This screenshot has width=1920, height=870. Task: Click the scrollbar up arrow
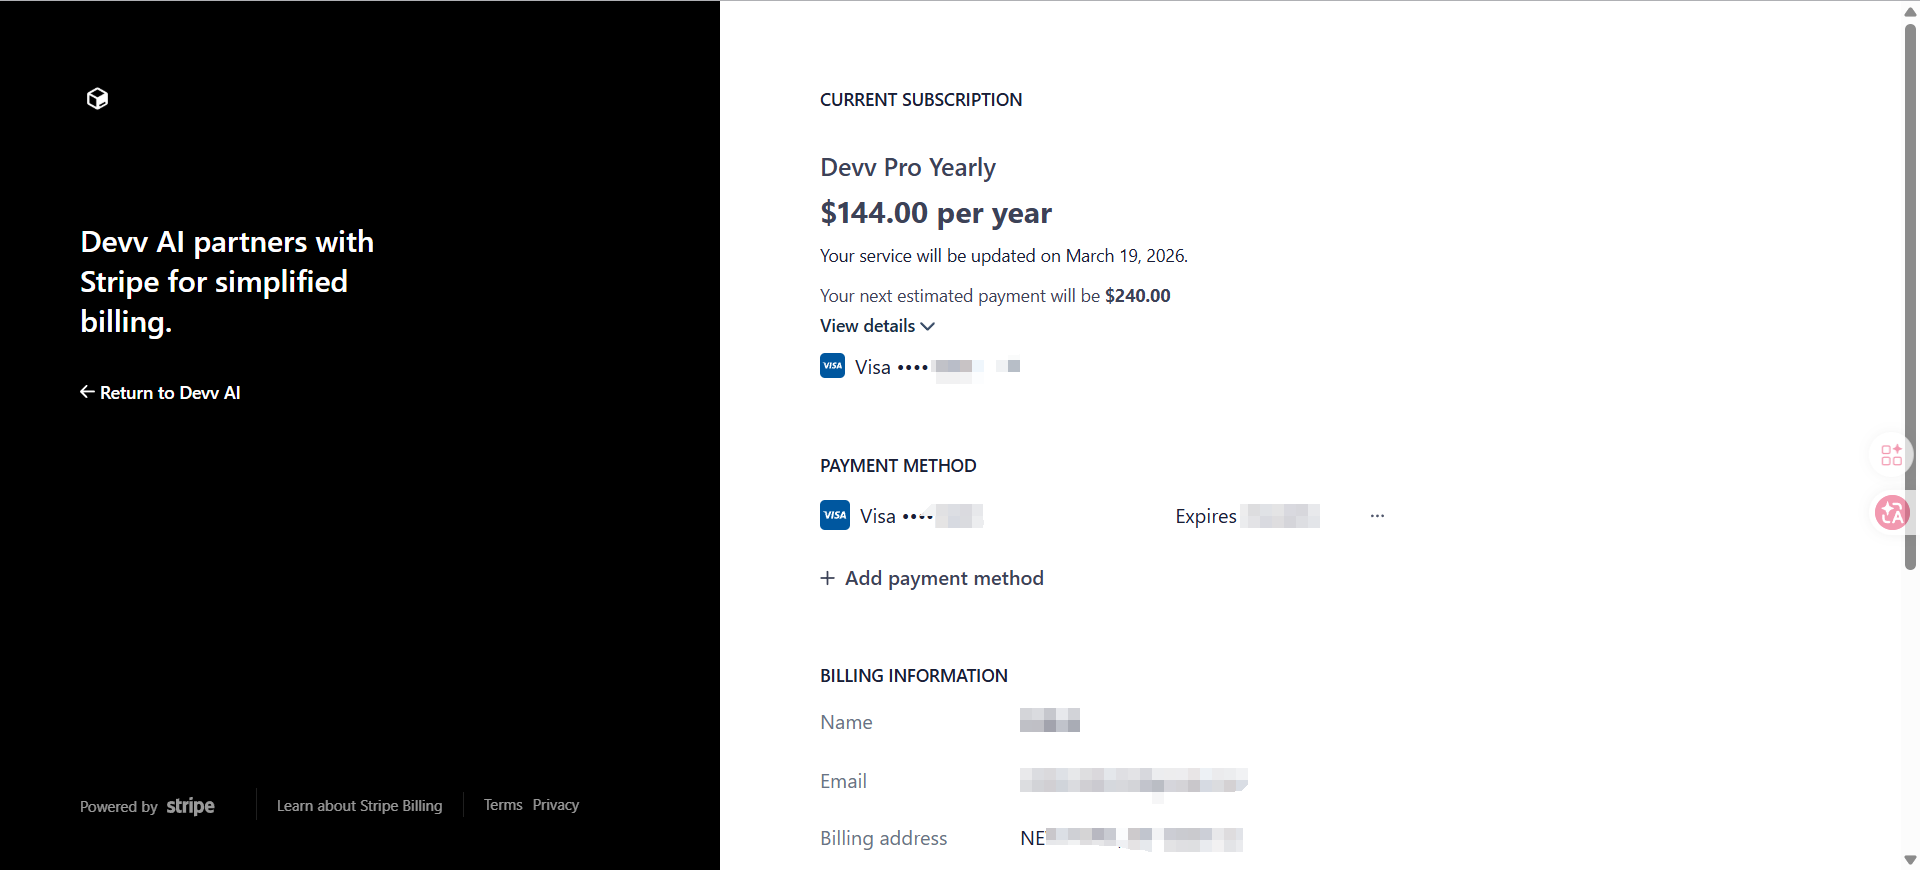[x=1910, y=12]
